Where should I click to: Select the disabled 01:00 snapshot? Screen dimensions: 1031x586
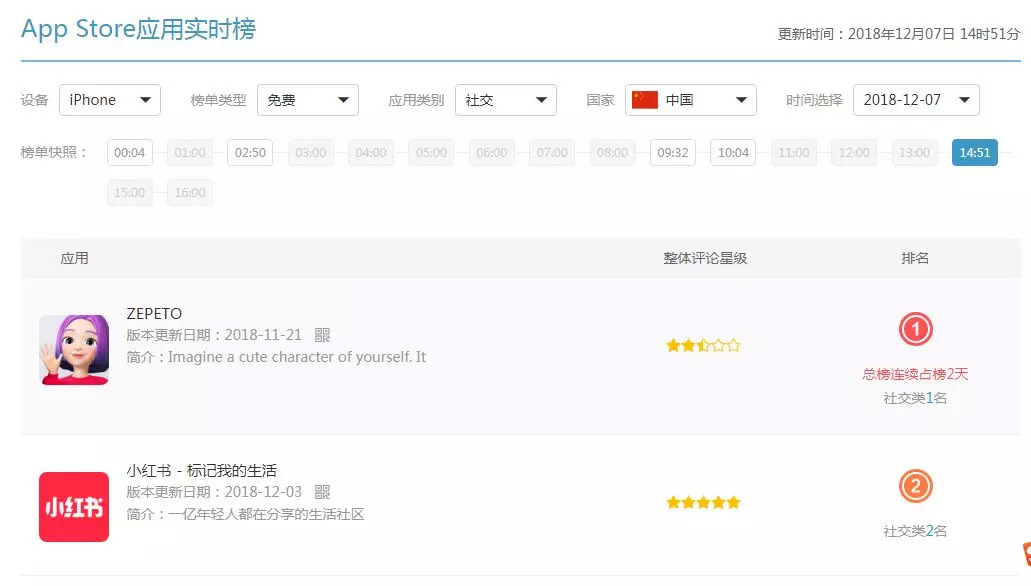tap(190, 153)
